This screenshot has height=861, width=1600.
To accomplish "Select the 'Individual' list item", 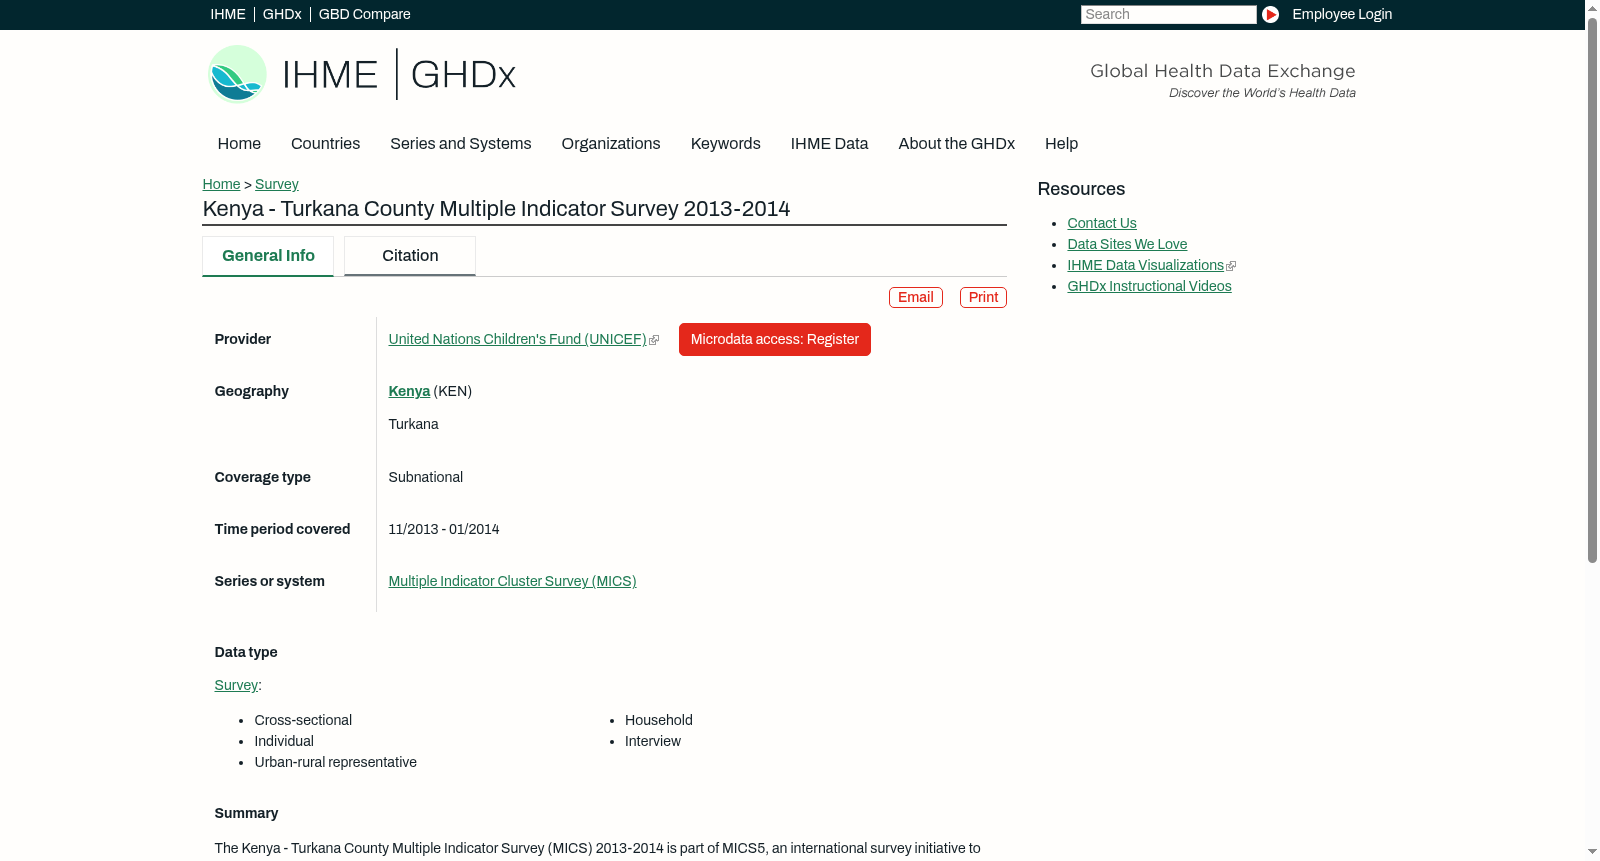I will [284, 742].
